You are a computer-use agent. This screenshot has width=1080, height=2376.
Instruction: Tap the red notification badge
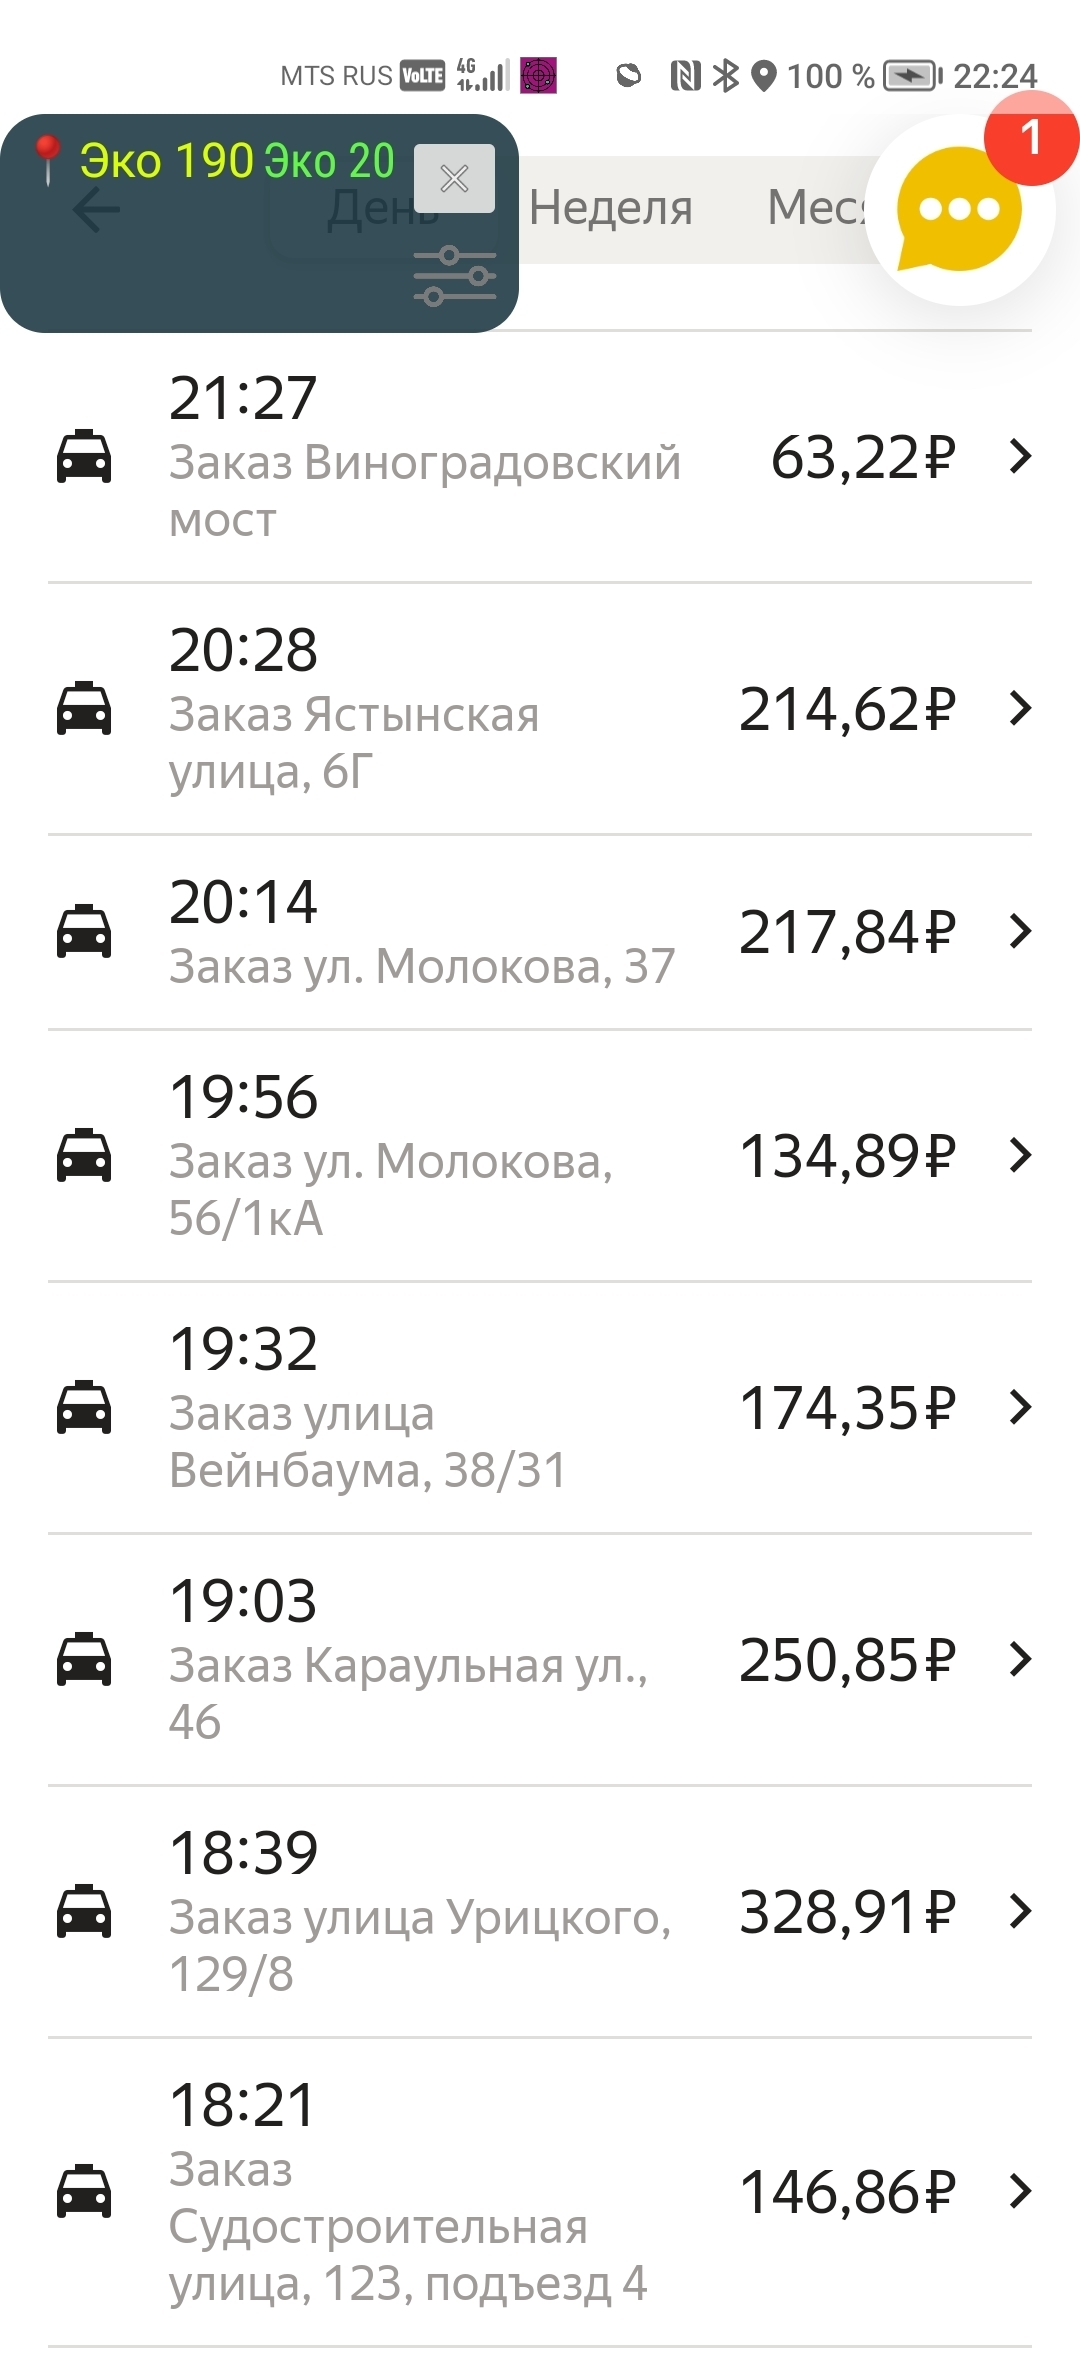1030,138
